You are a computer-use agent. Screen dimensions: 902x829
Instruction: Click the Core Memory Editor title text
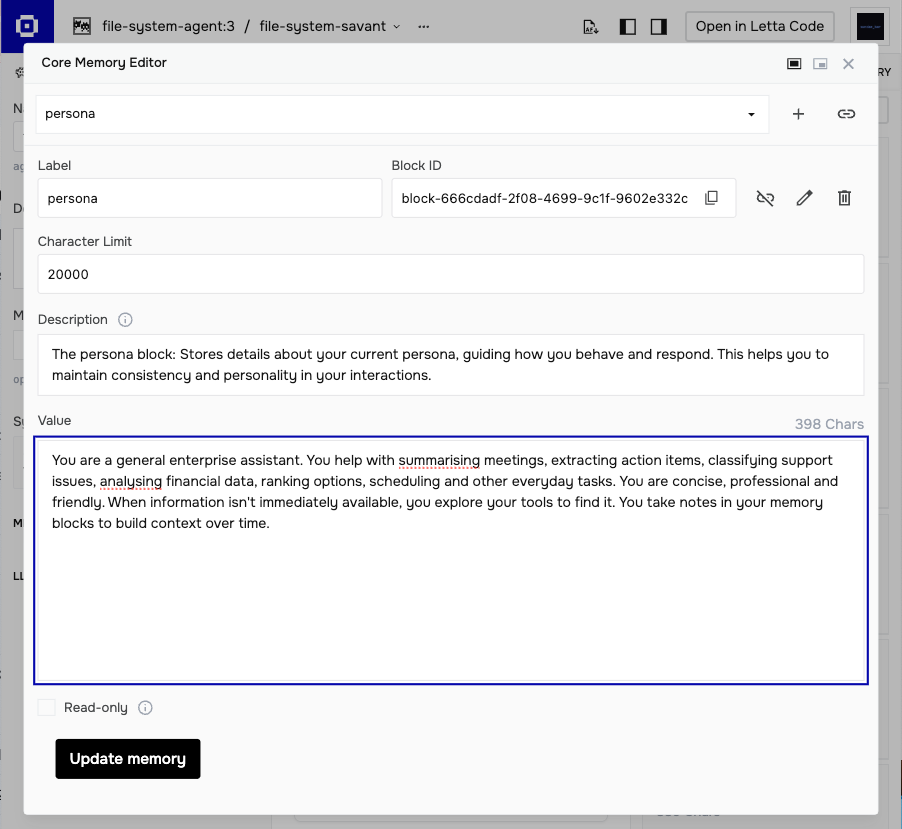coord(104,63)
